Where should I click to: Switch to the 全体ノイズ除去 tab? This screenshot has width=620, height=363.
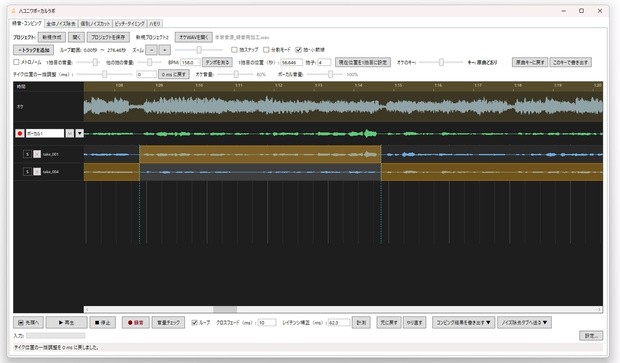click(x=61, y=24)
